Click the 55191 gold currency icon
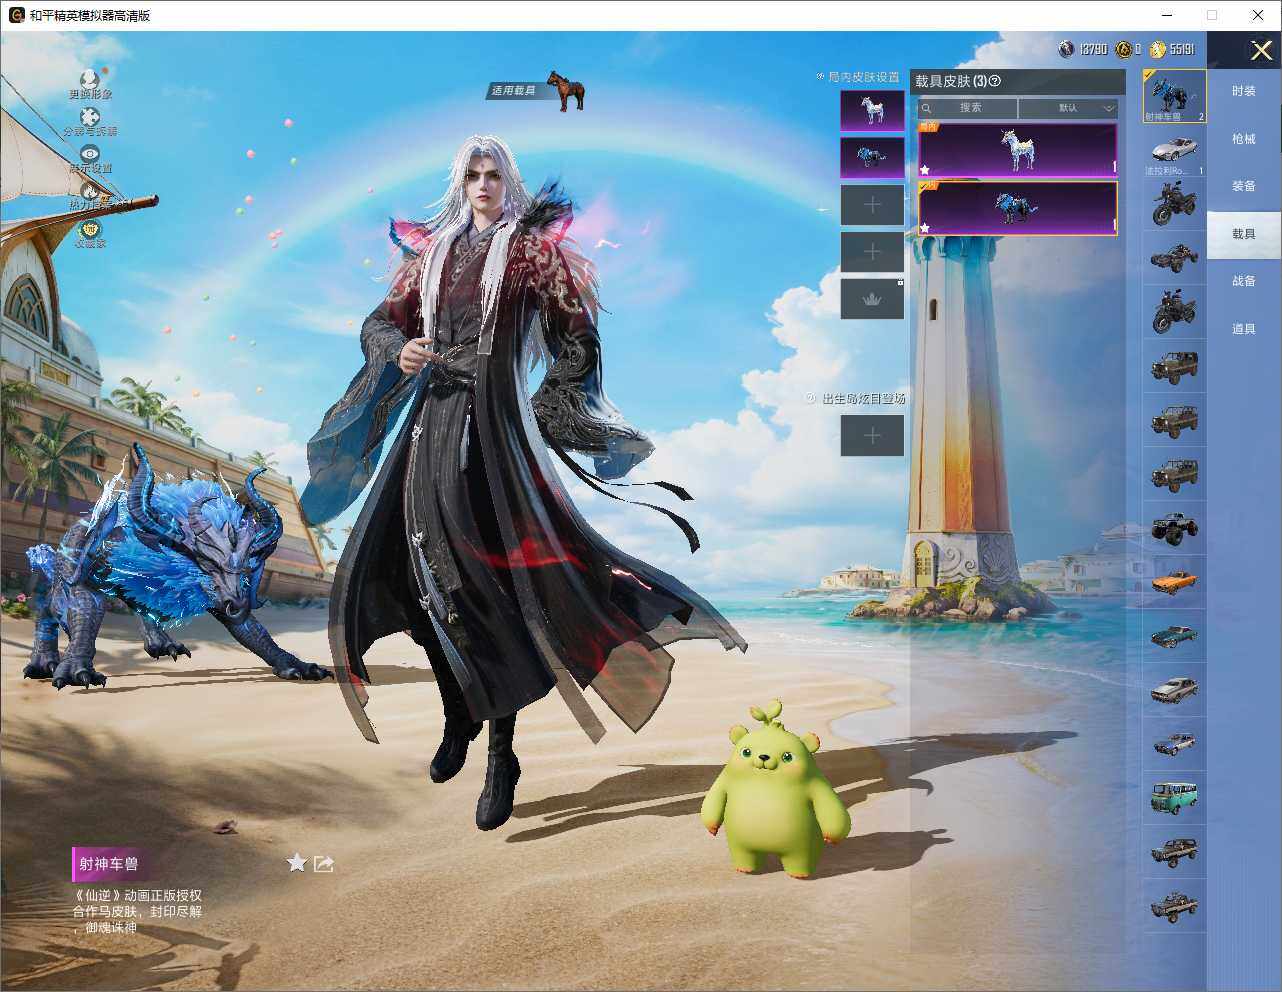Viewport: 1282px width, 992px height. pyautogui.click(x=1158, y=49)
